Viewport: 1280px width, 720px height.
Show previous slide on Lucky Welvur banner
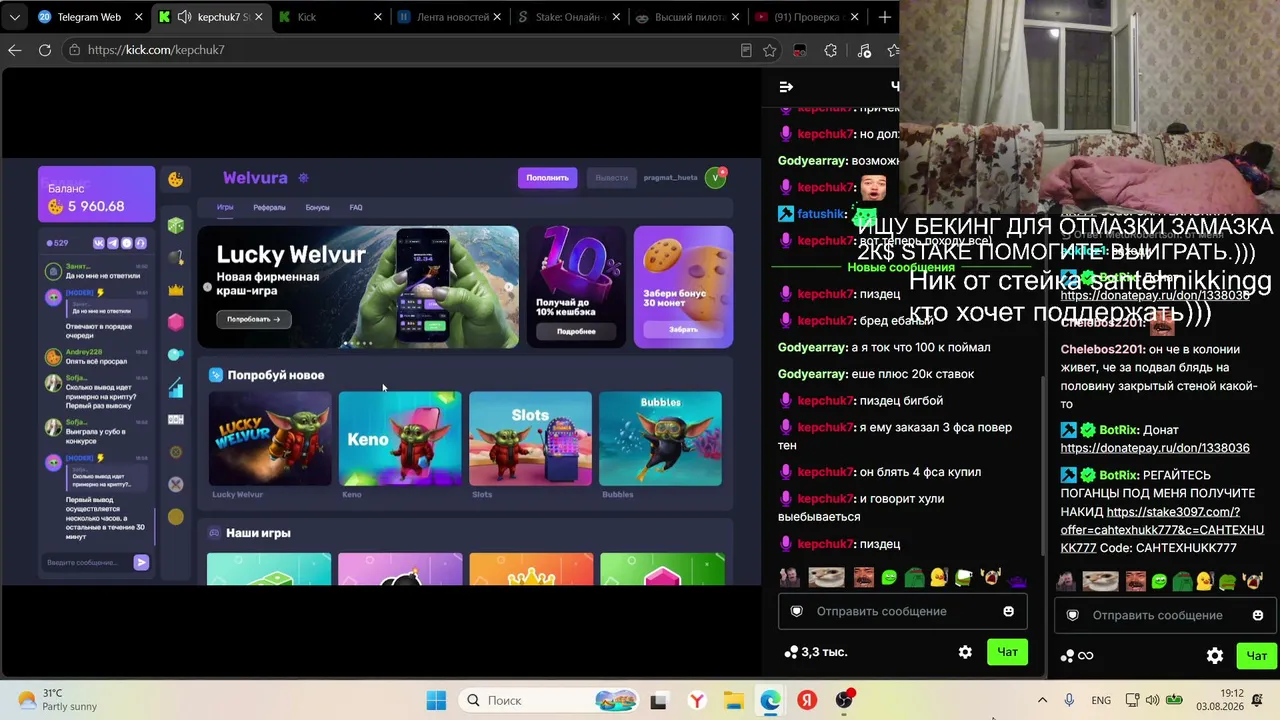pos(208,287)
